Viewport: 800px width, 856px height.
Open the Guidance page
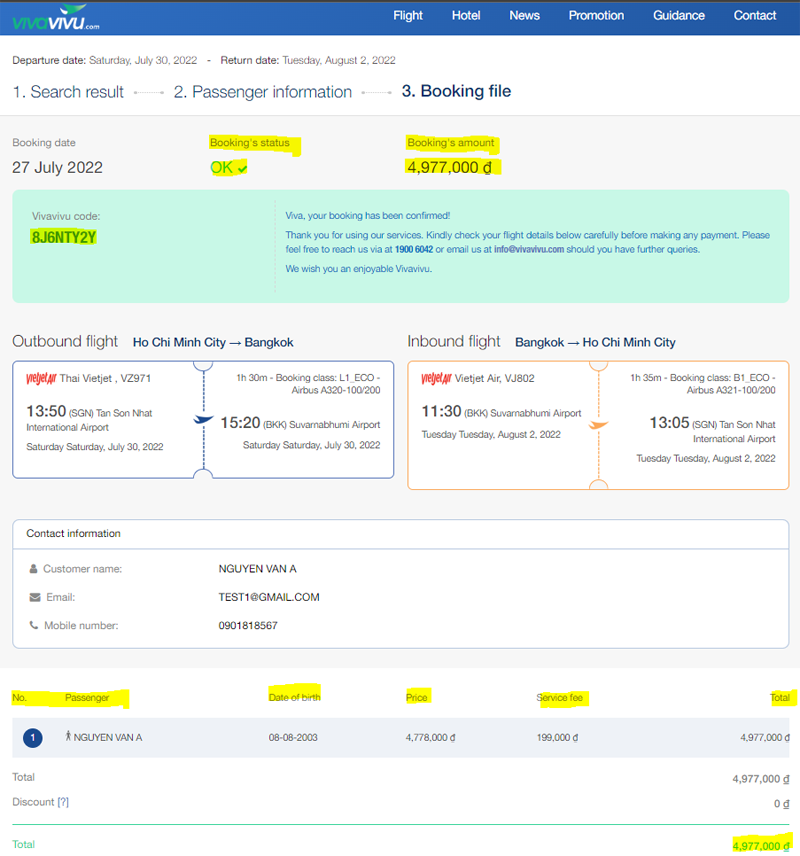679,16
